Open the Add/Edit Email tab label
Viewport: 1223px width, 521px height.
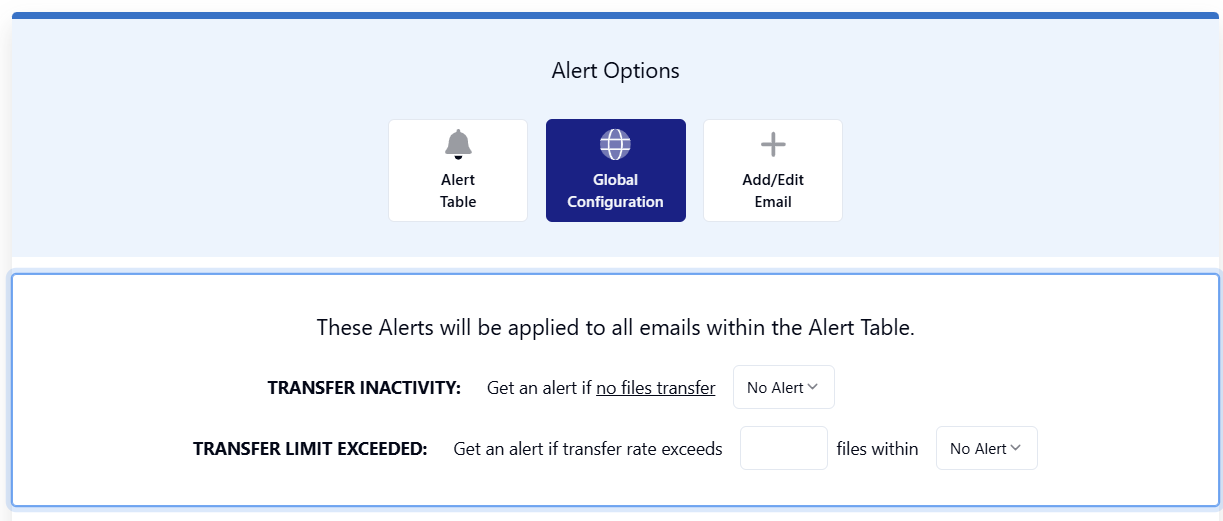[773, 191]
